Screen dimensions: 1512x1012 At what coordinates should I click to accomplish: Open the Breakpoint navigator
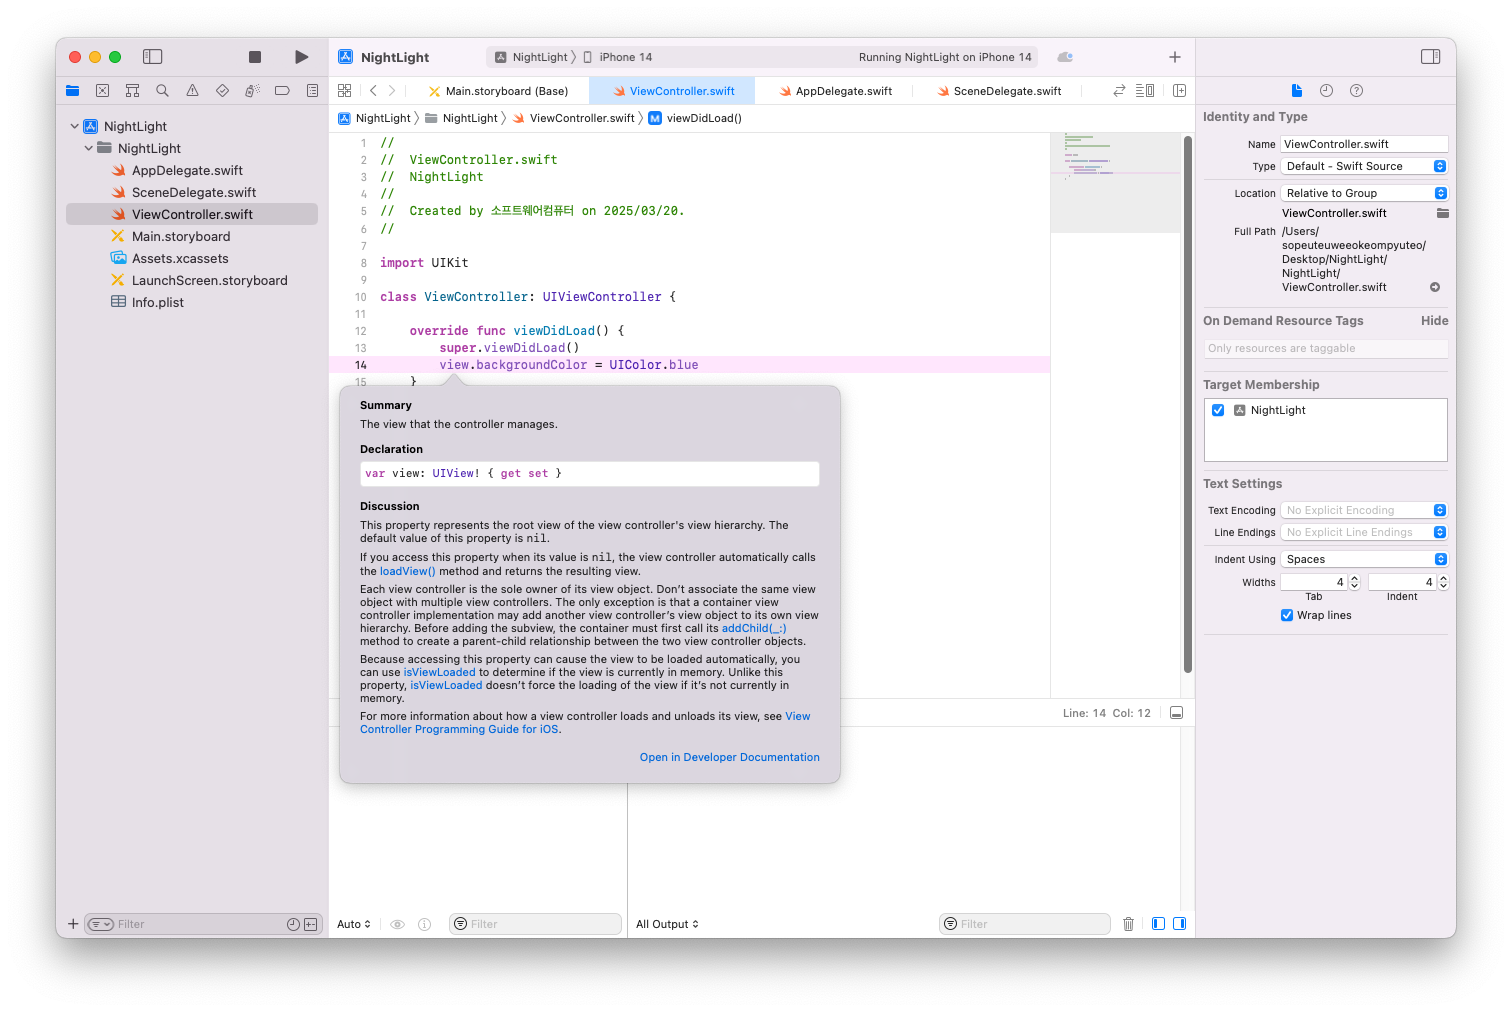click(x=282, y=91)
